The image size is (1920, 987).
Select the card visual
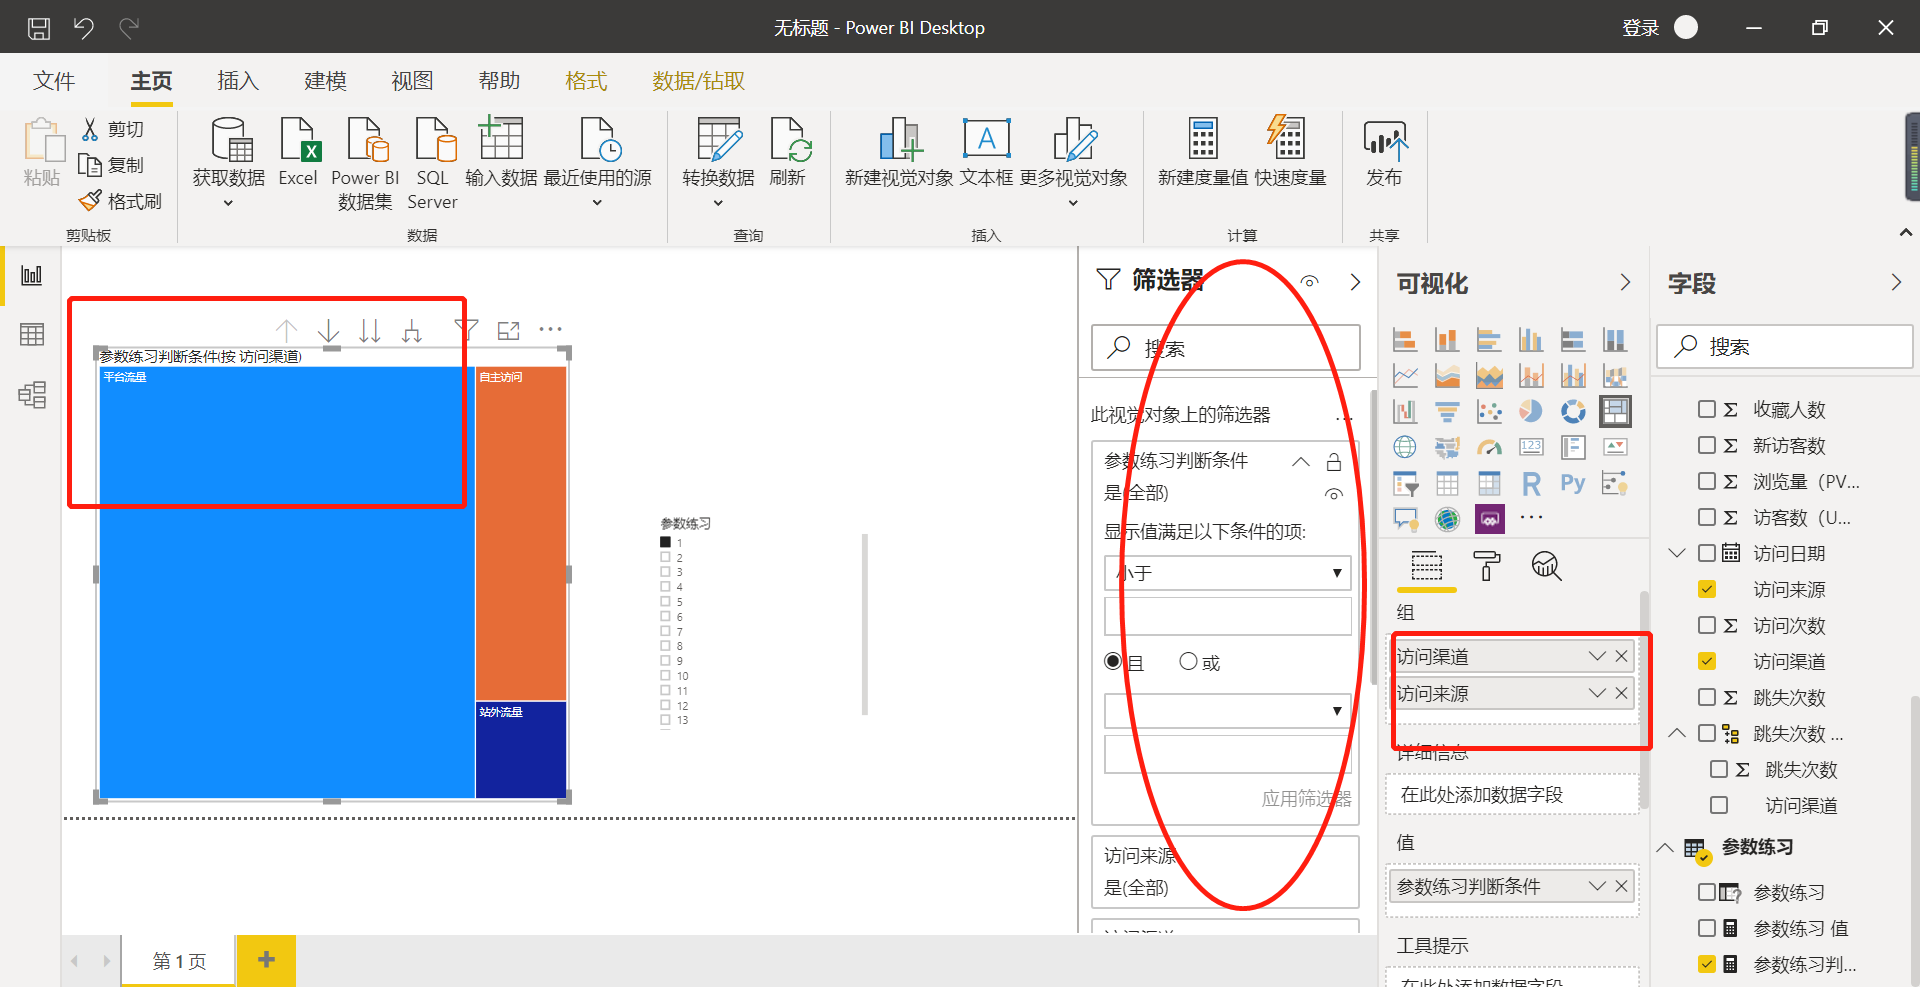pos(1531,447)
